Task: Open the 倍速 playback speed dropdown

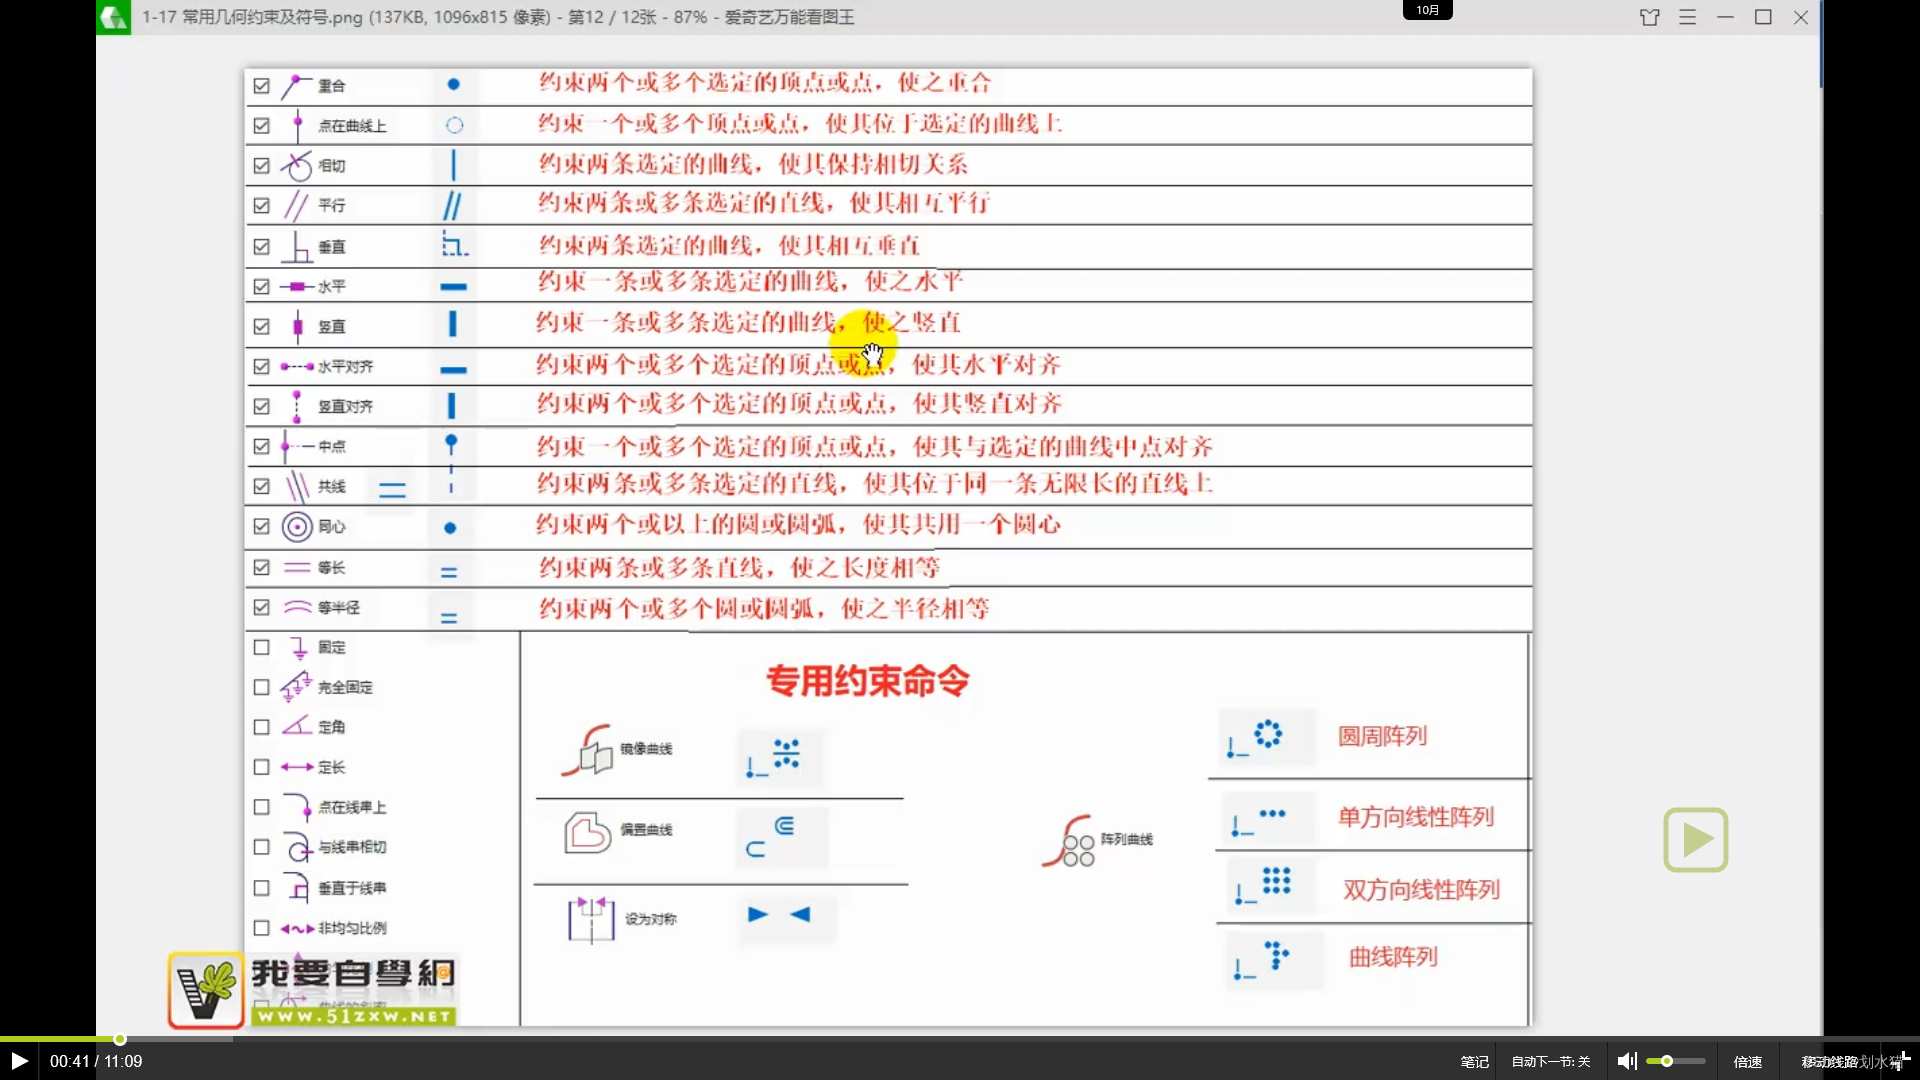Action: coord(1747,1060)
